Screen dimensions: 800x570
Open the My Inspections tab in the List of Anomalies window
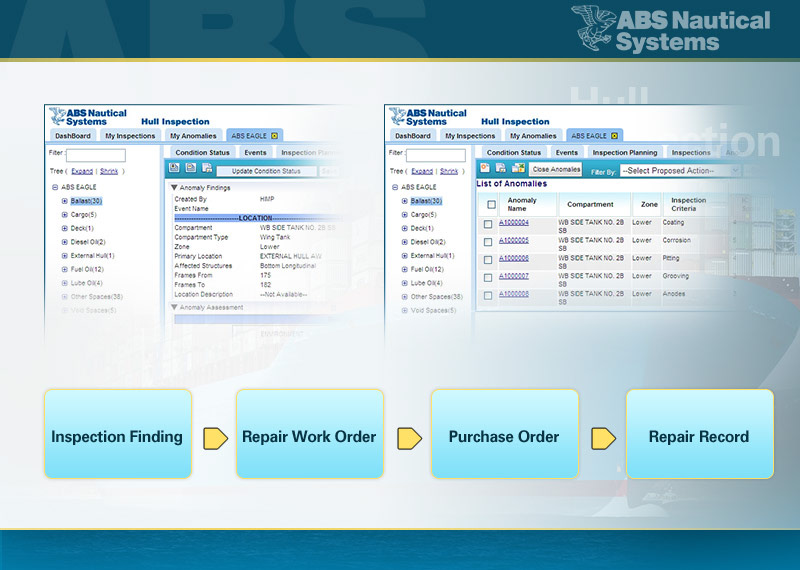470,136
